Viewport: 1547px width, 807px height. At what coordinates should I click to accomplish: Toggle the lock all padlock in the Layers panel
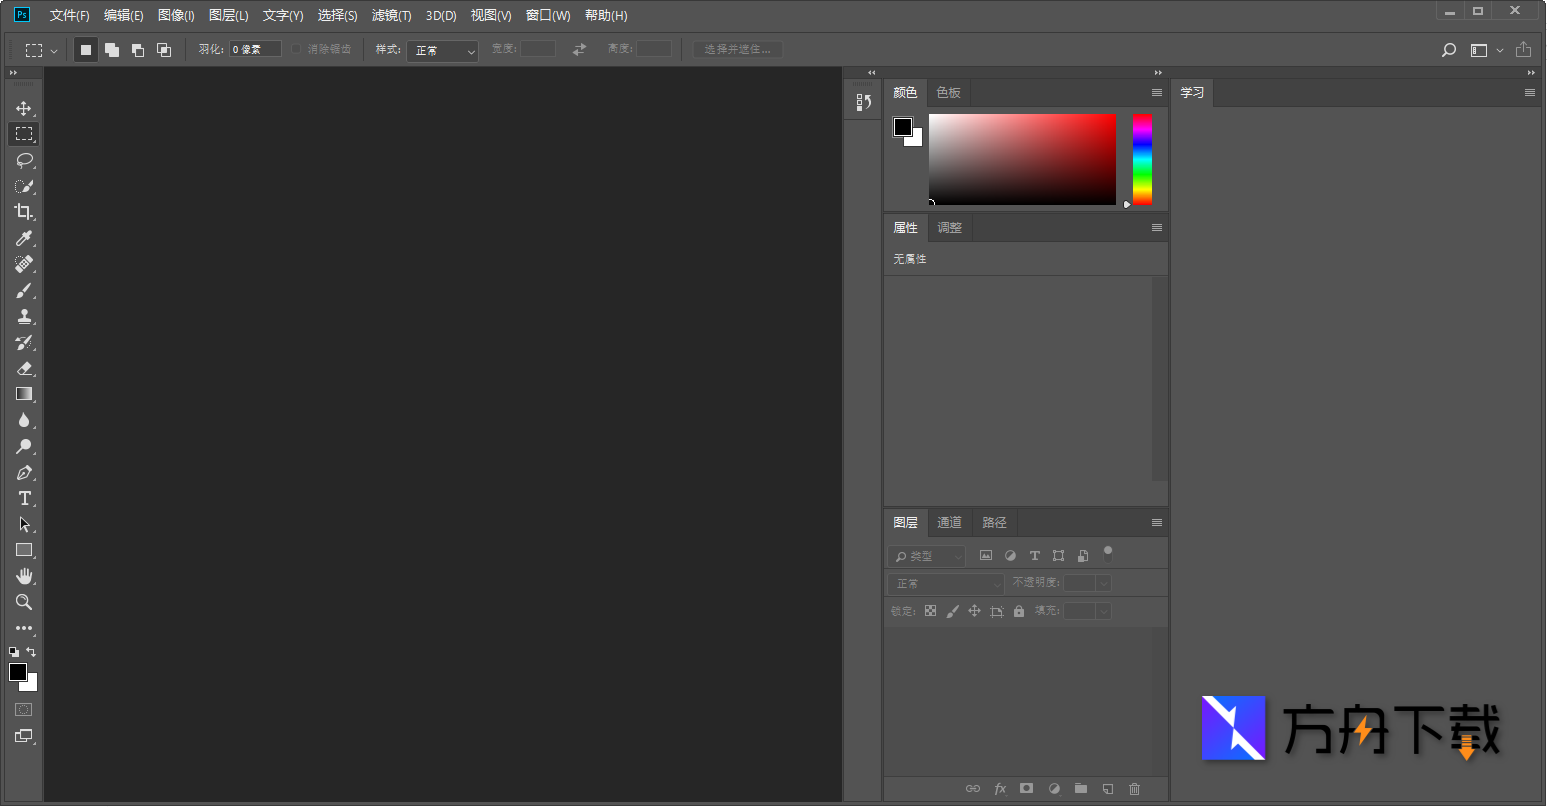1018,610
